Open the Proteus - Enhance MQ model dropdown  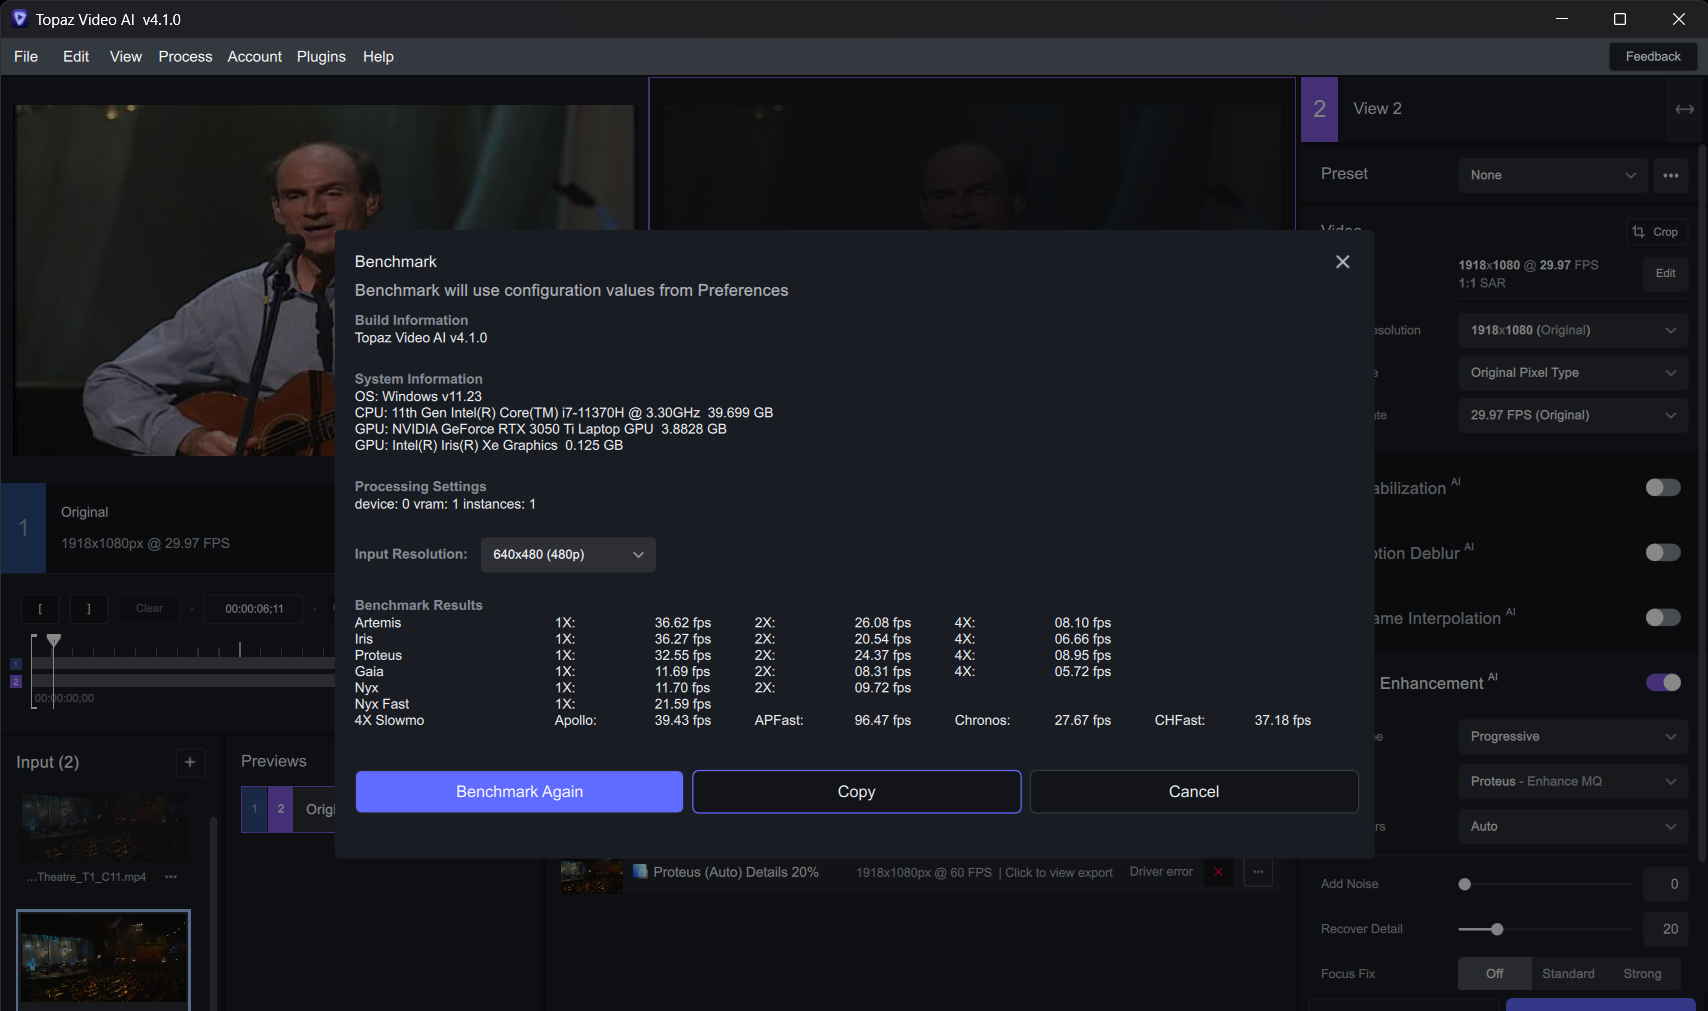click(x=1572, y=781)
